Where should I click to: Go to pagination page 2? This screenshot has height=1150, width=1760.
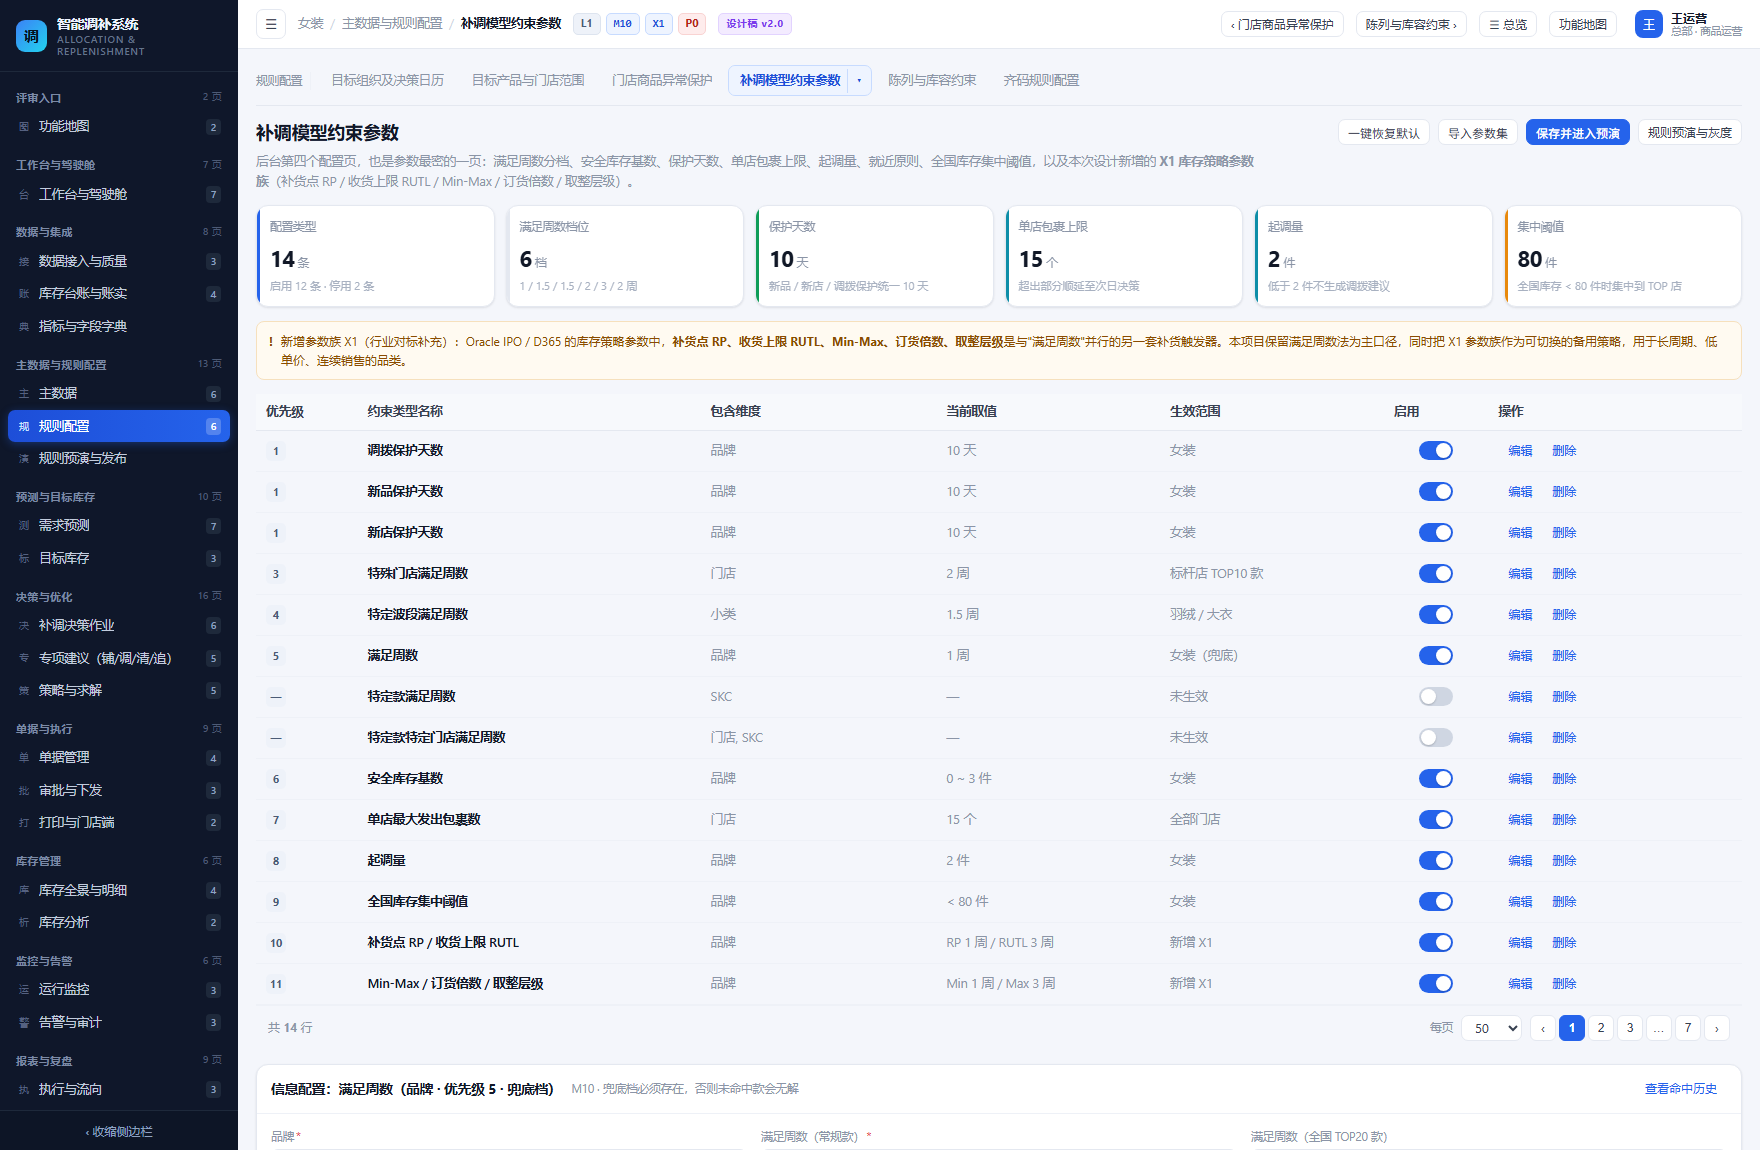(x=1601, y=1028)
